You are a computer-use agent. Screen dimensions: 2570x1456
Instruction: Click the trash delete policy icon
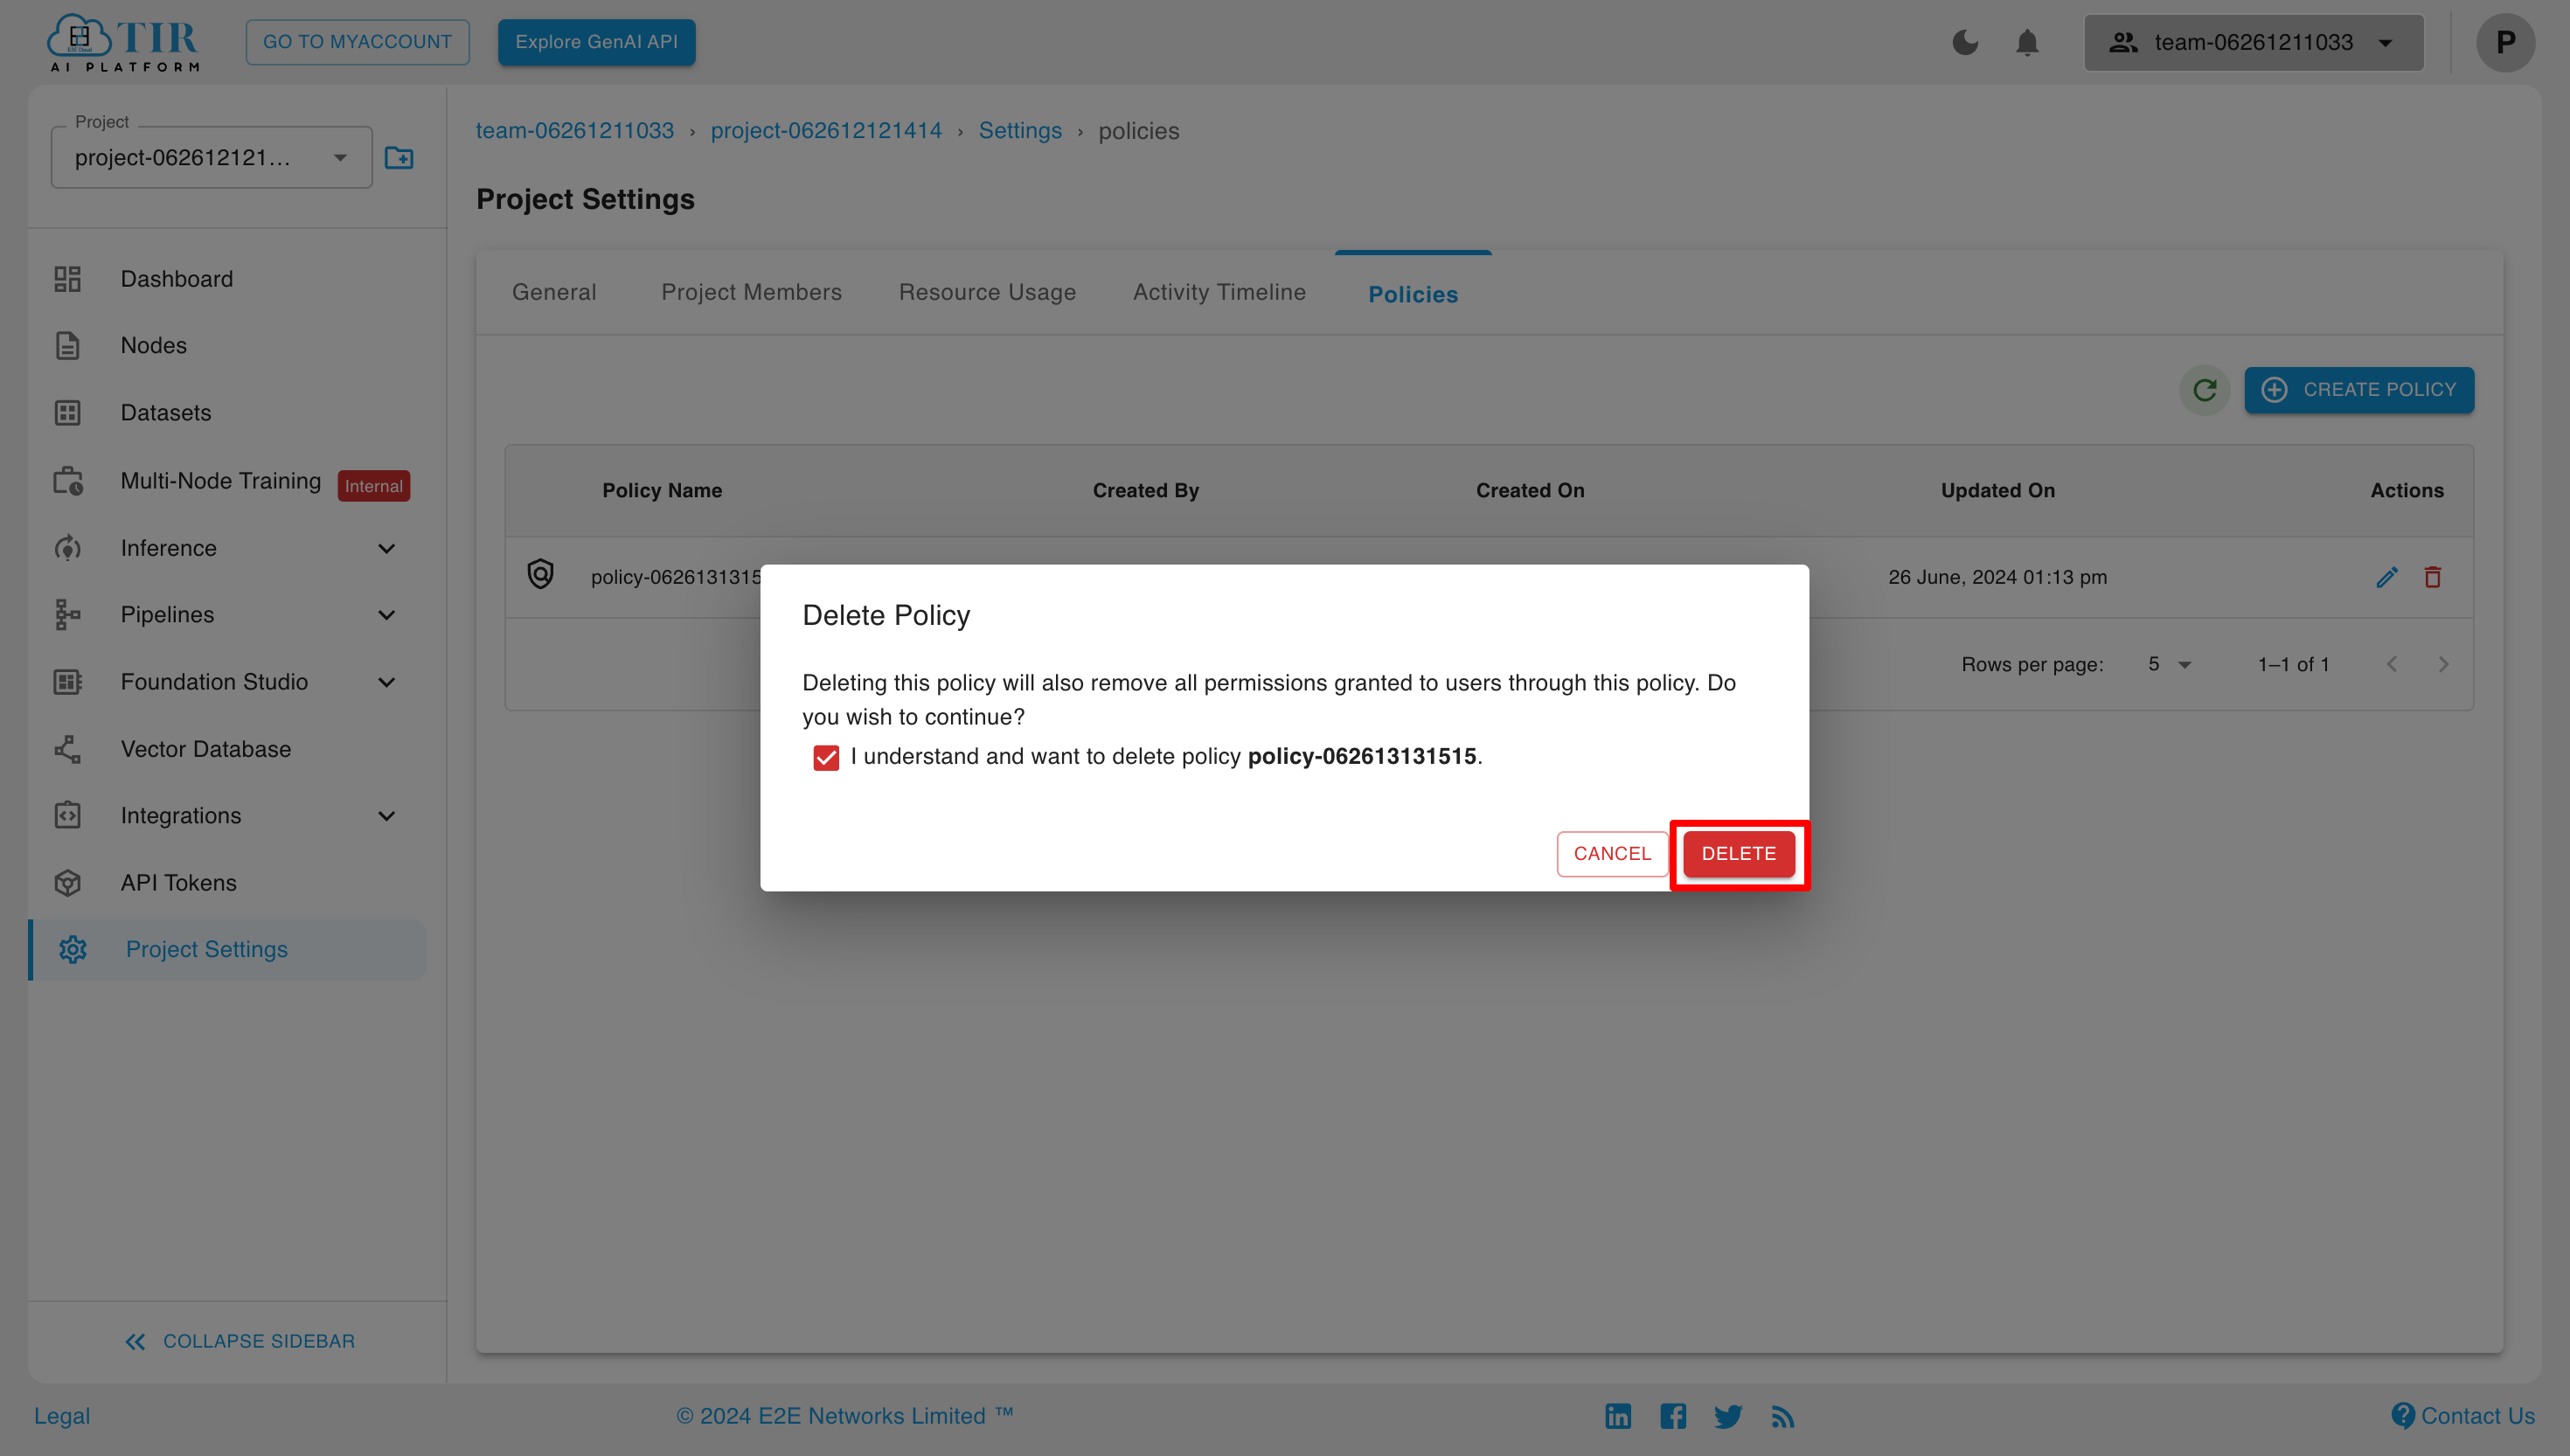(x=2433, y=577)
